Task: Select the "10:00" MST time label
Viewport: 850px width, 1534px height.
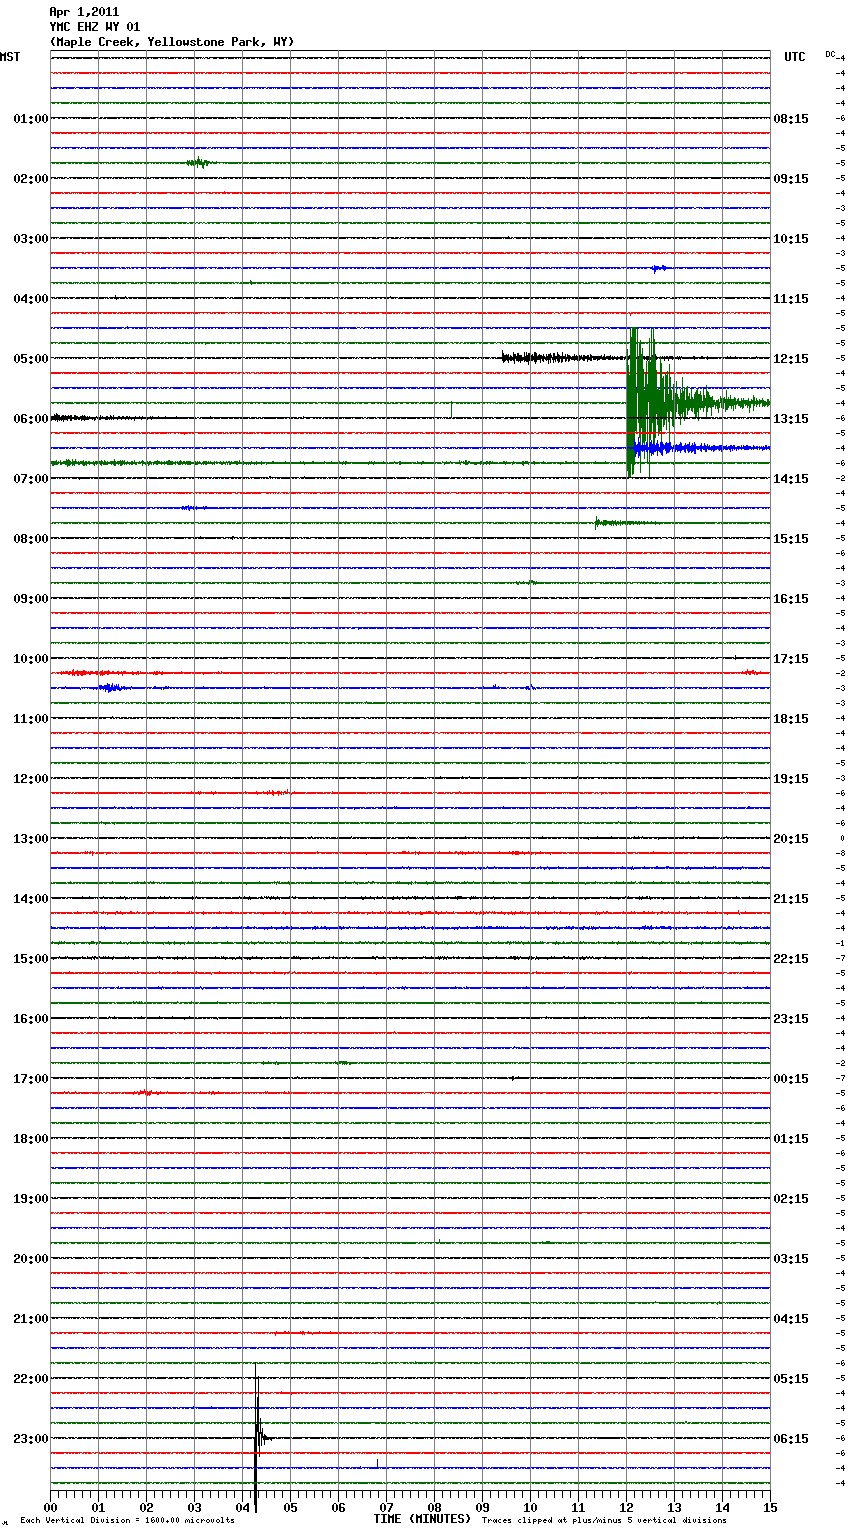Action: [31, 659]
